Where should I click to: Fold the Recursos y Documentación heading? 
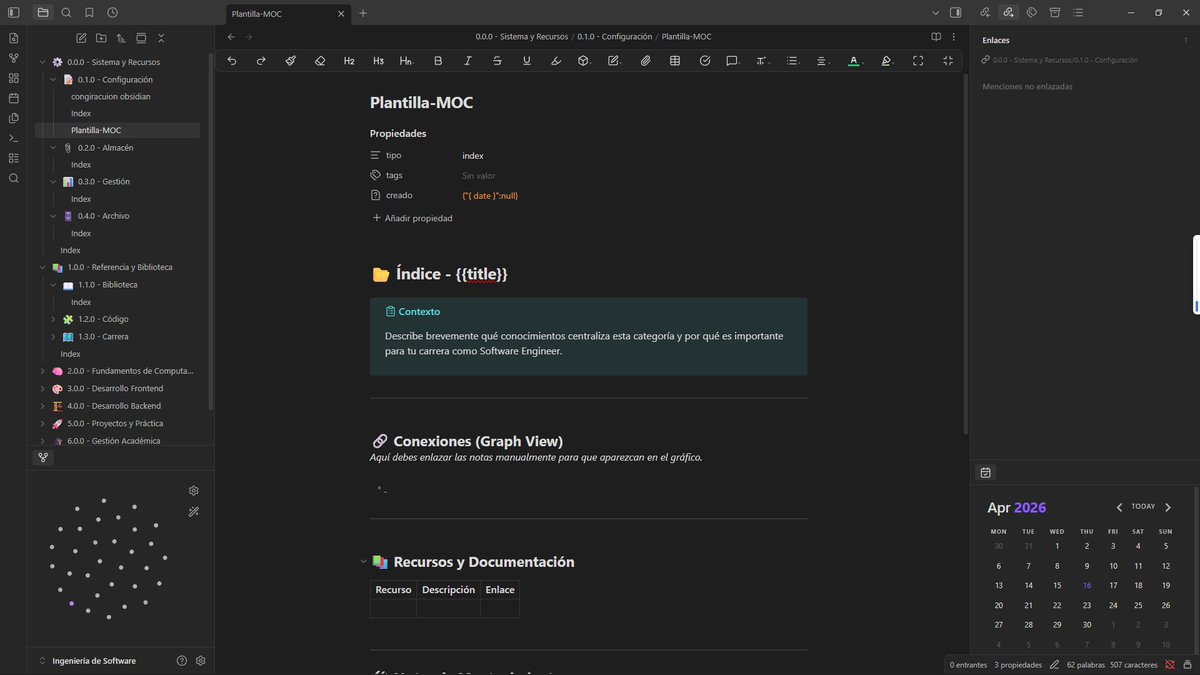point(363,562)
